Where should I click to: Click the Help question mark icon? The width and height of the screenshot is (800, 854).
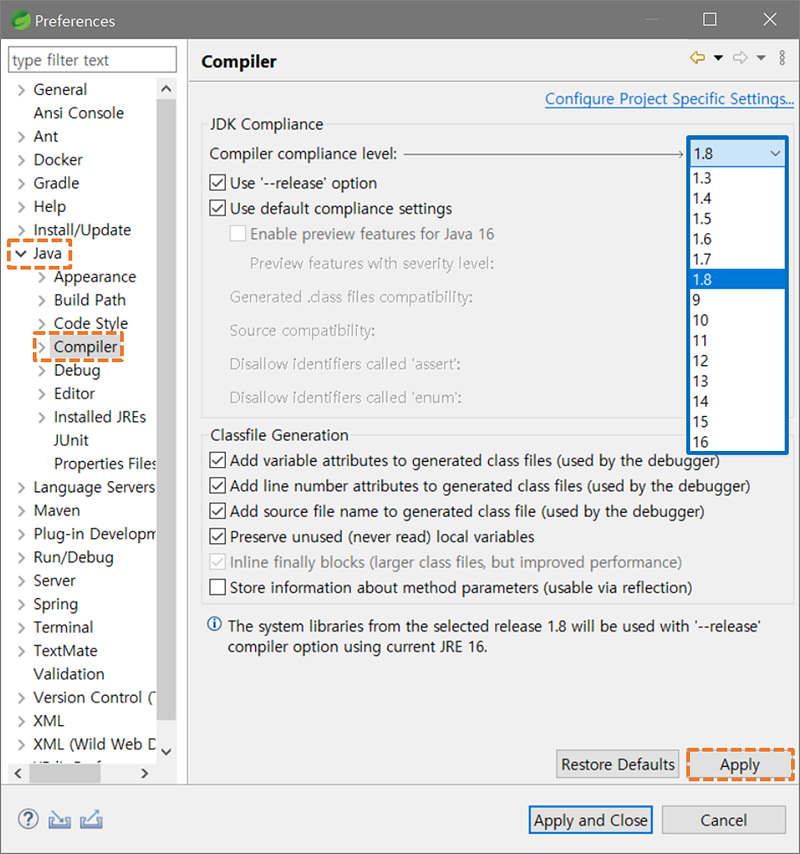[x=28, y=819]
